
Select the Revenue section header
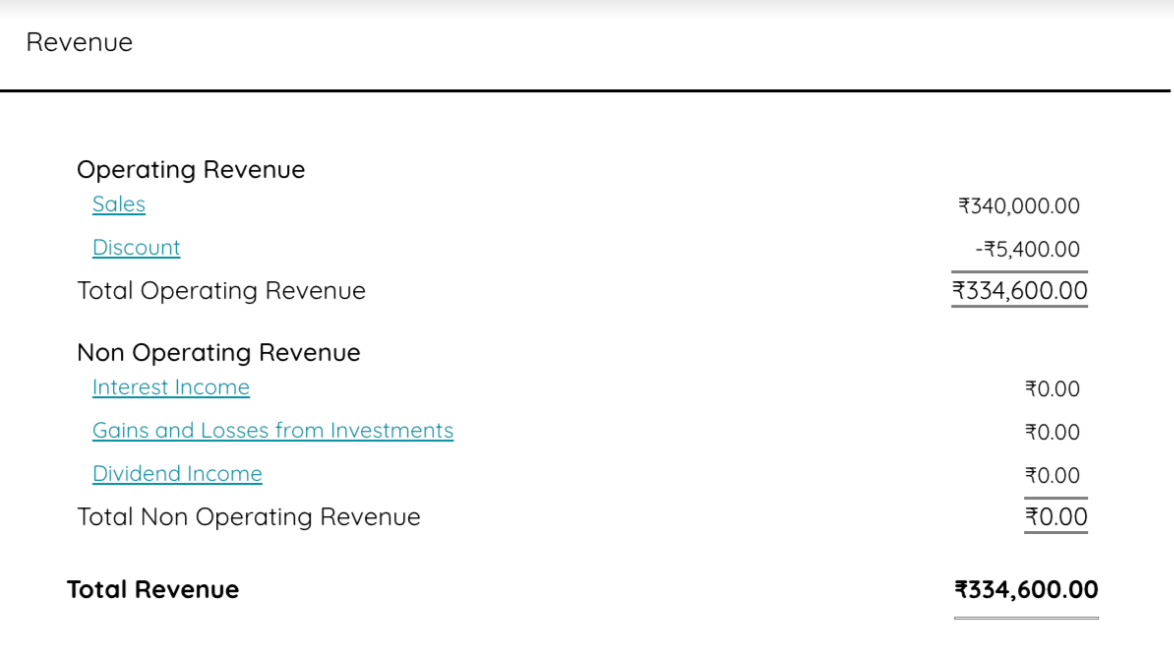coord(81,42)
